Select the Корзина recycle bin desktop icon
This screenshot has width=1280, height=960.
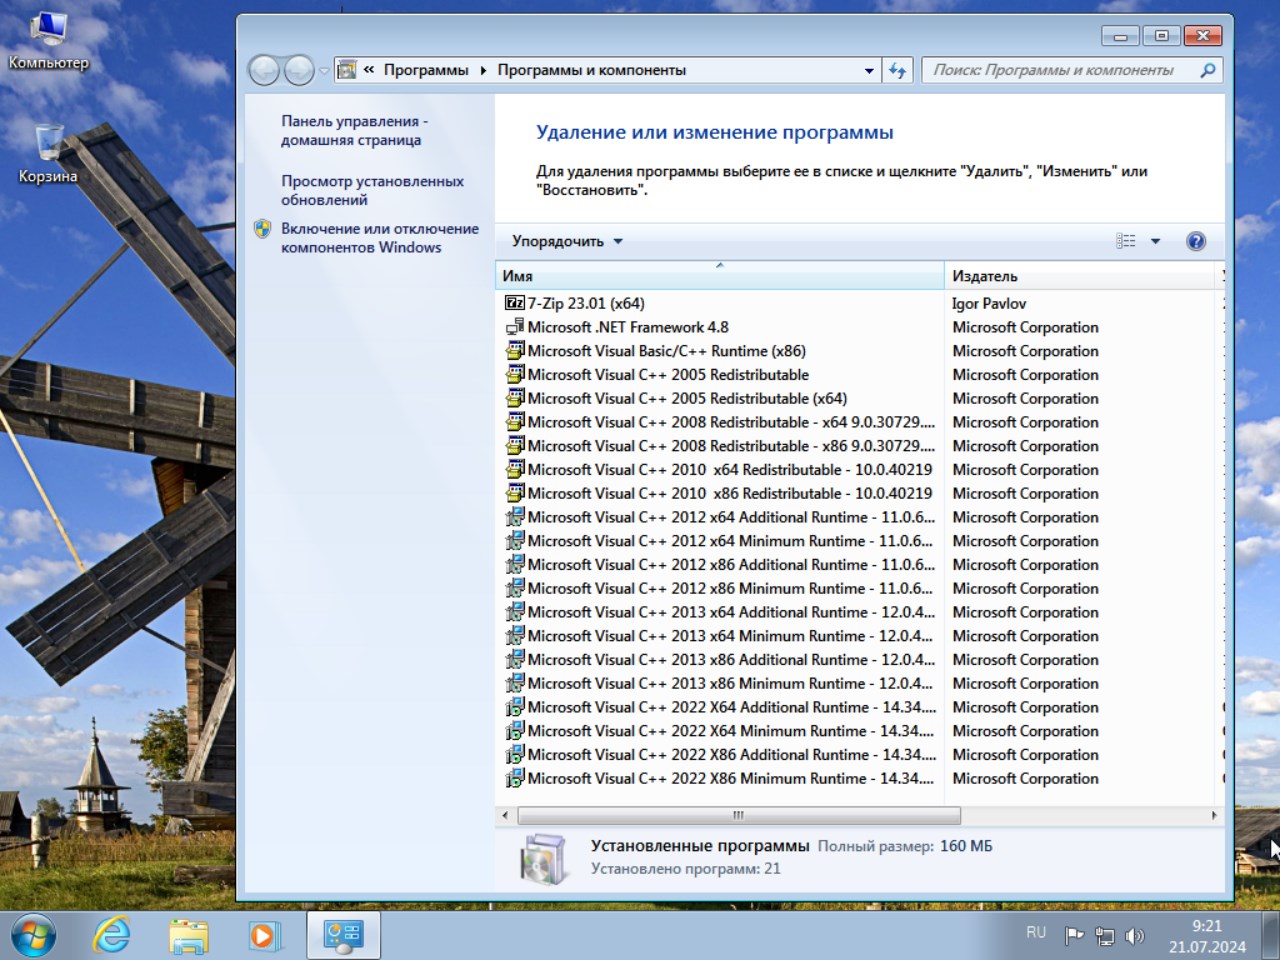pos(48,153)
